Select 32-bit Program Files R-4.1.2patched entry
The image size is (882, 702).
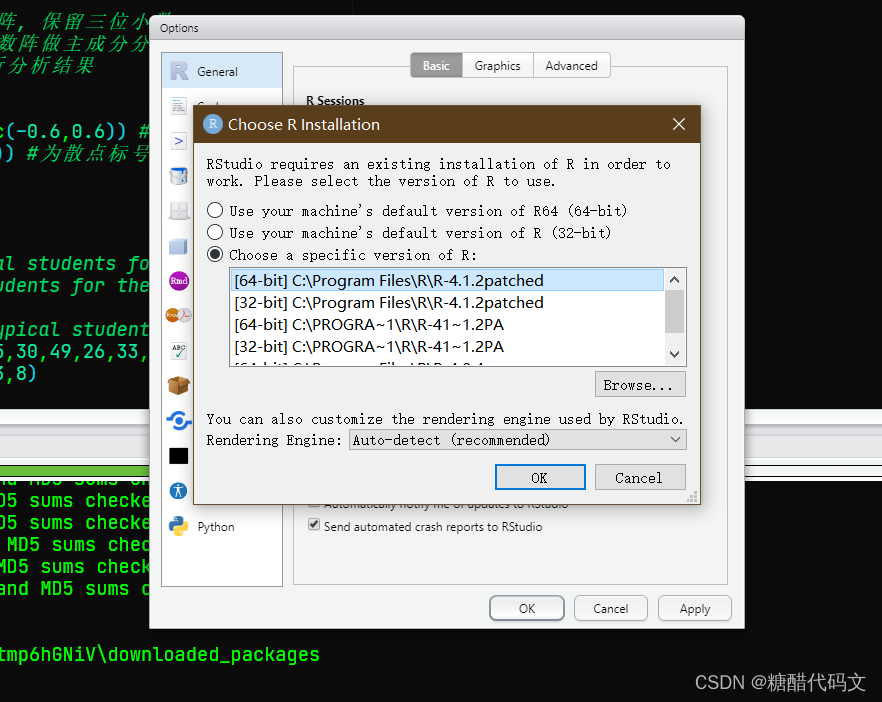[x=447, y=303]
